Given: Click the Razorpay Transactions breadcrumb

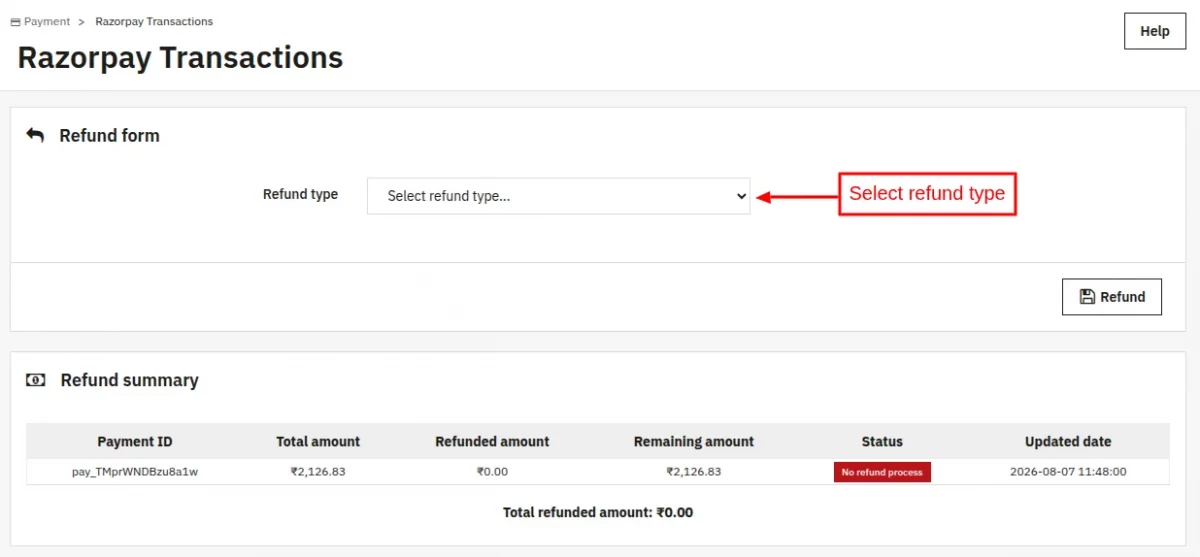Looking at the screenshot, I should [154, 21].
